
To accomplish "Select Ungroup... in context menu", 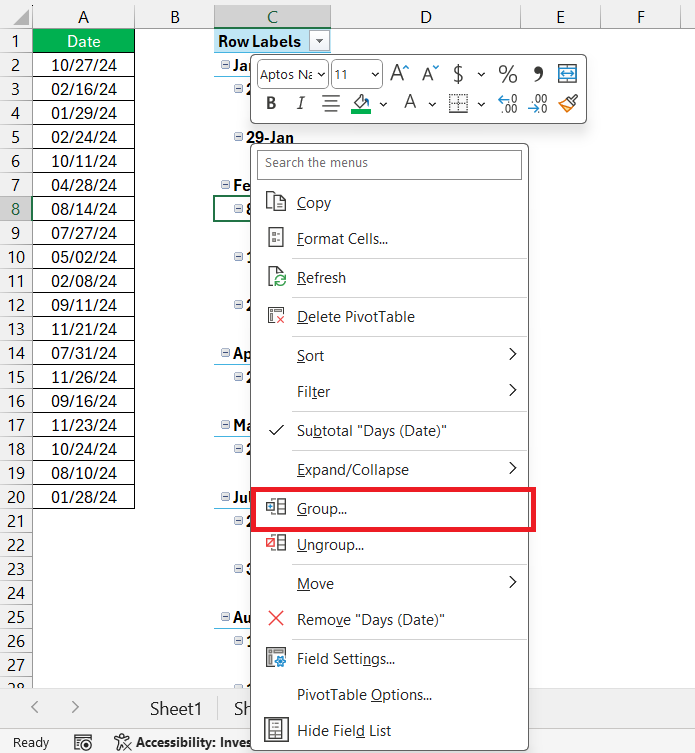I will (x=389, y=545).
